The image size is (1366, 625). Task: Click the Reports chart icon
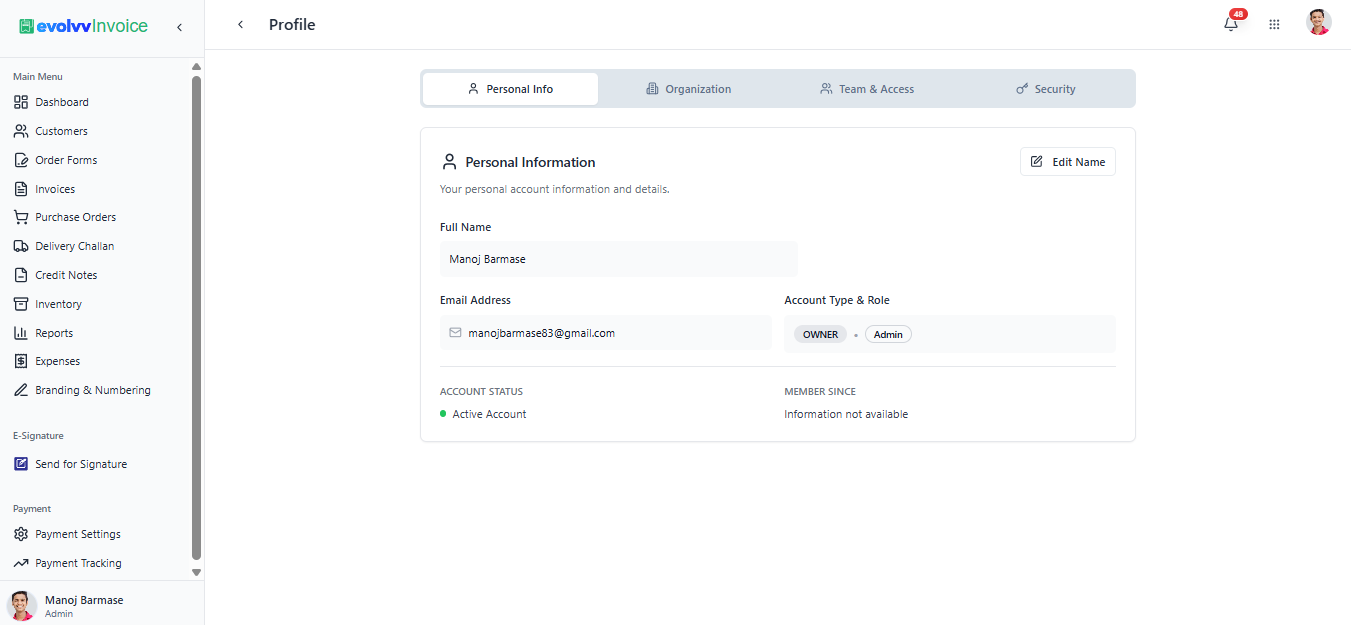[21, 333]
